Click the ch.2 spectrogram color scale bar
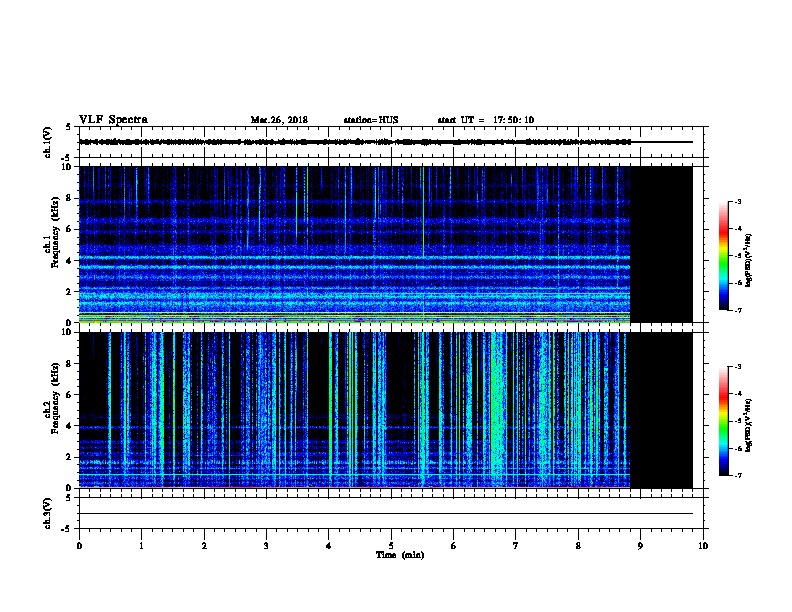Screen dimensions: 792x612 pos(724,421)
